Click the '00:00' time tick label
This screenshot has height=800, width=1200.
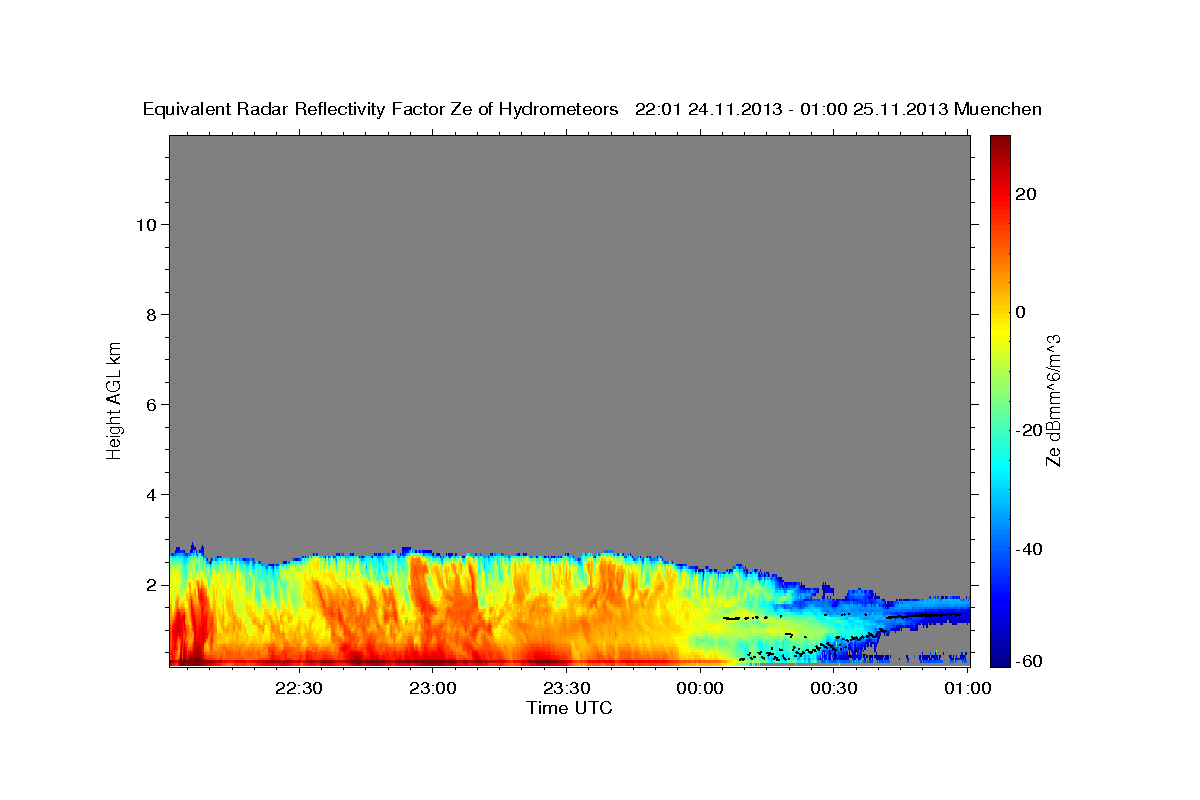tap(700, 689)
